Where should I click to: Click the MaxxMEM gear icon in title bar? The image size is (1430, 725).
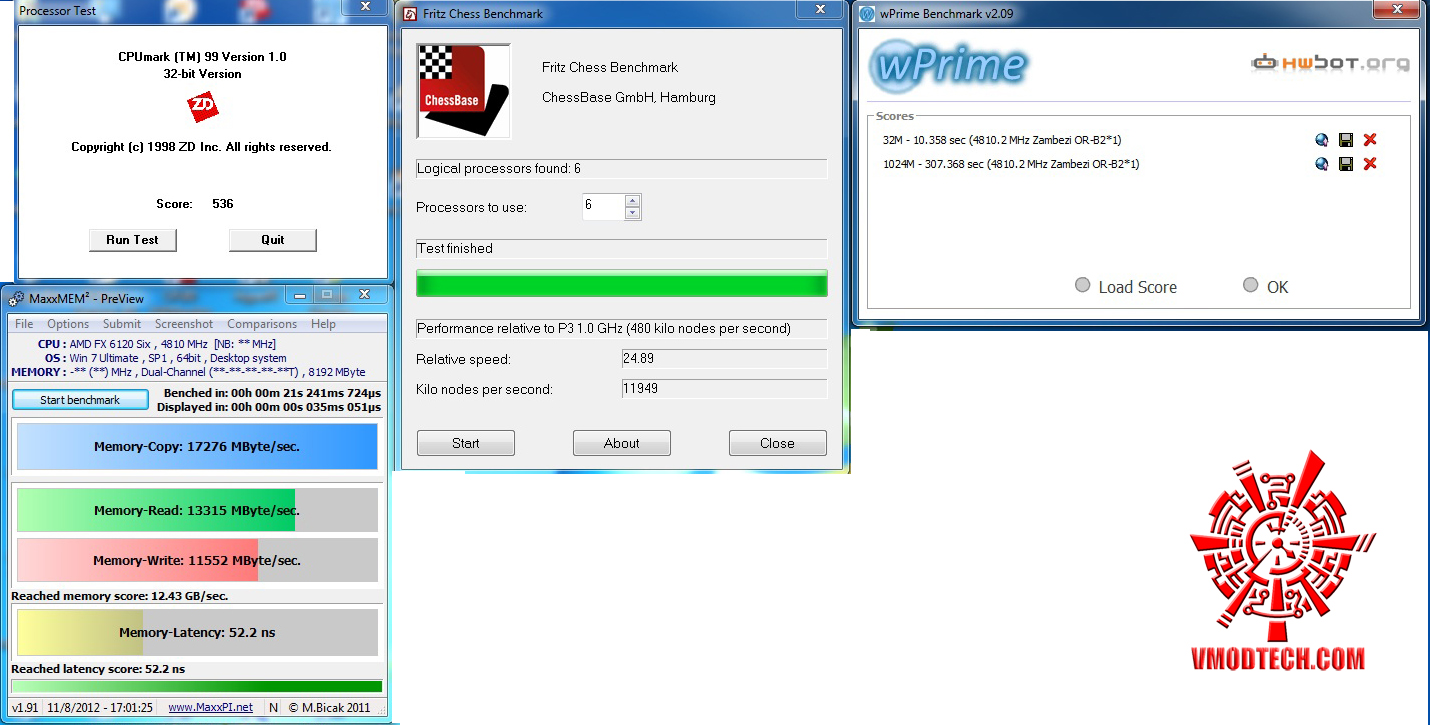[x=17, y=298]
